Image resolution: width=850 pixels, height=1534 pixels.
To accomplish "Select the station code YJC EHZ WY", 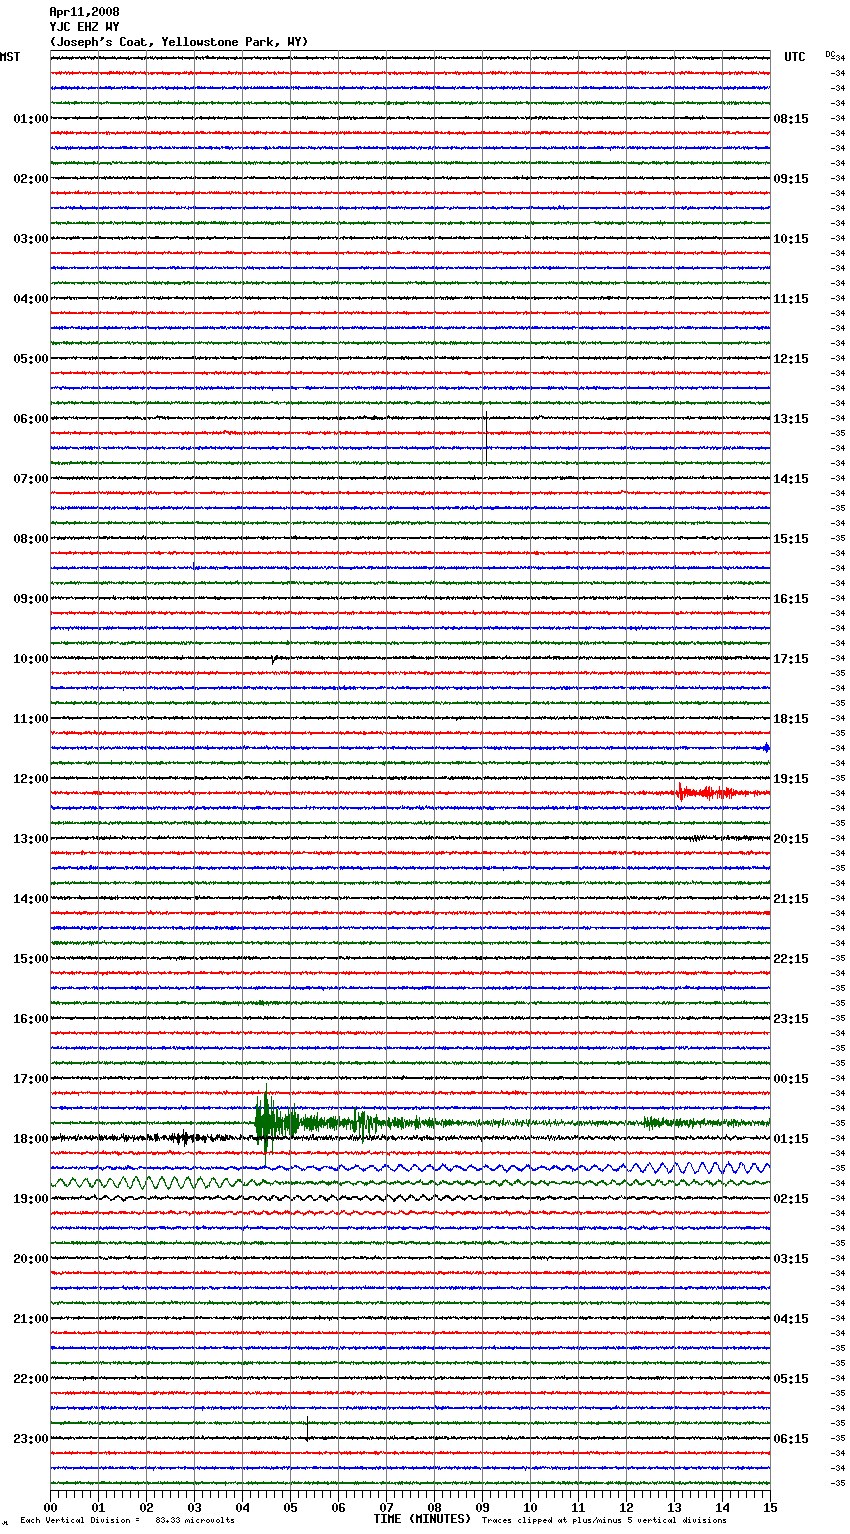I will [x=84, y=27].
